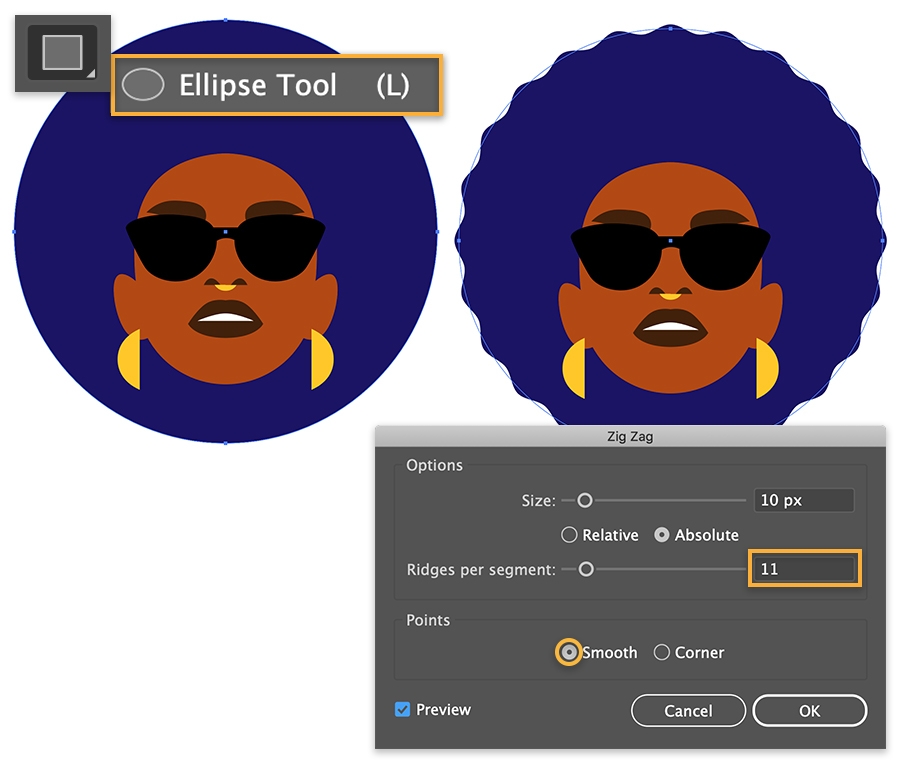900x767 pixels.
Task: Select the Smooth points option
Action: click(568, 652)
